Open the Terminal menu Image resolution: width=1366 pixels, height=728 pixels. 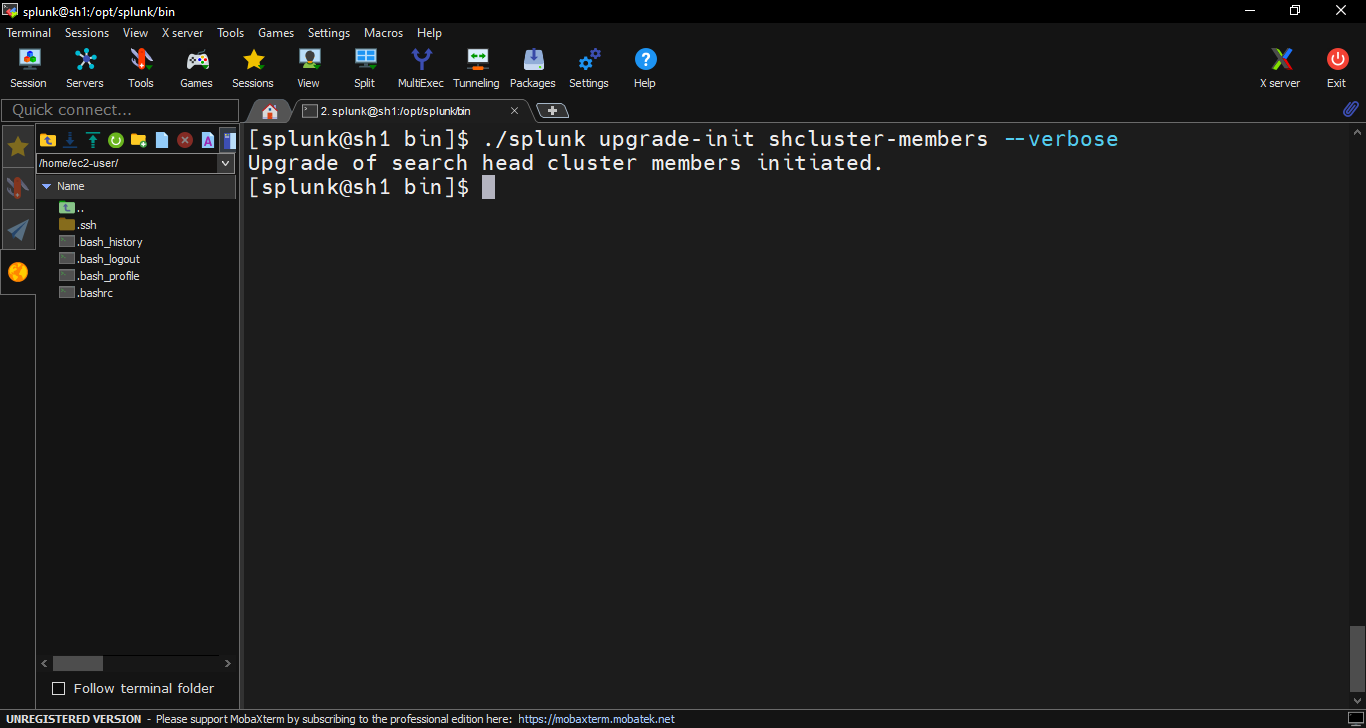coord(29,33)
